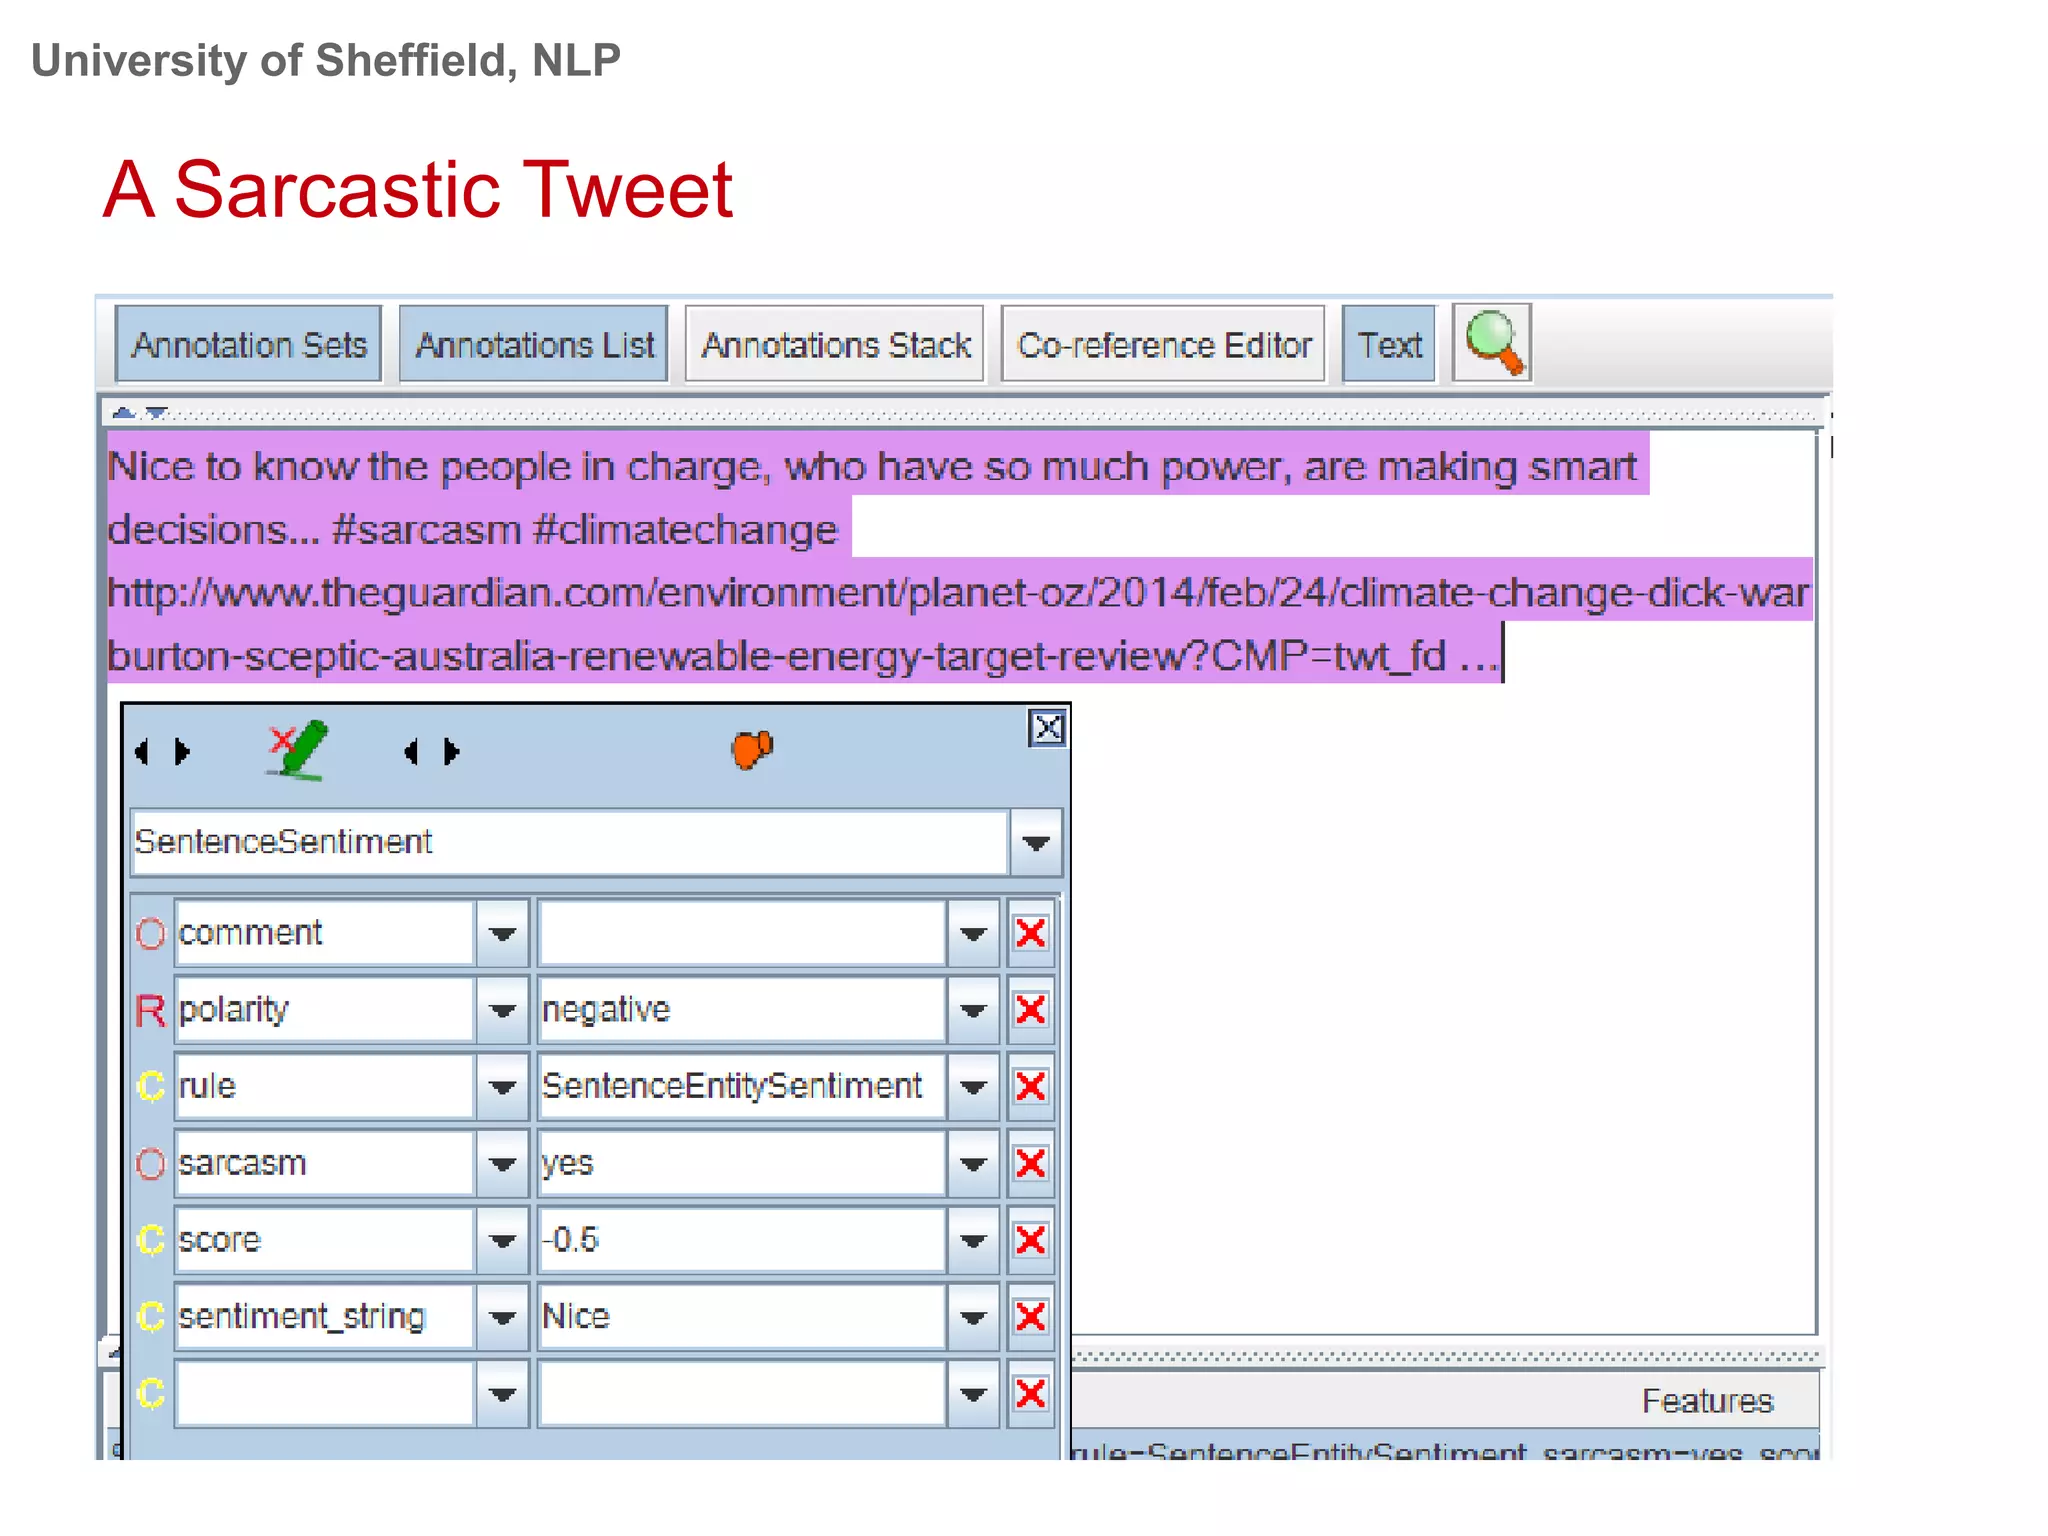Remove the polarity feature row
The image size is (2048, 1536).
pyautogui.click(x=1030, y=1009)
